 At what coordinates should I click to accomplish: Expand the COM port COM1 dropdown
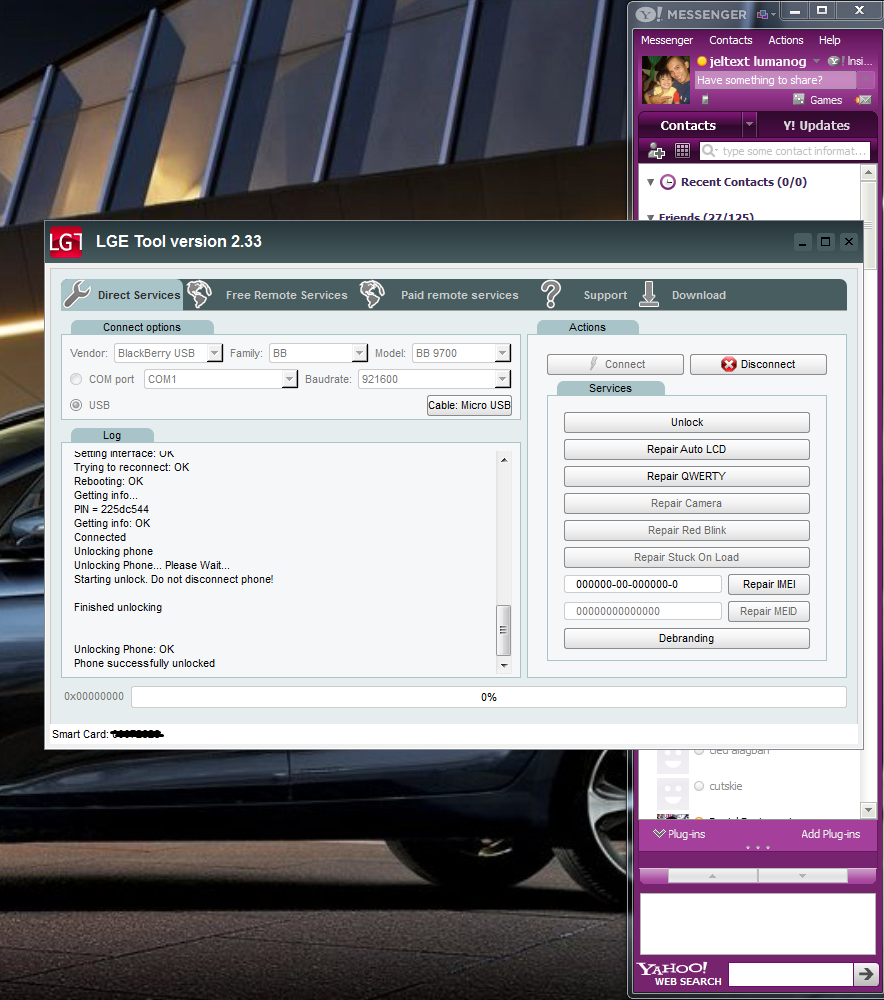point(290,379)
